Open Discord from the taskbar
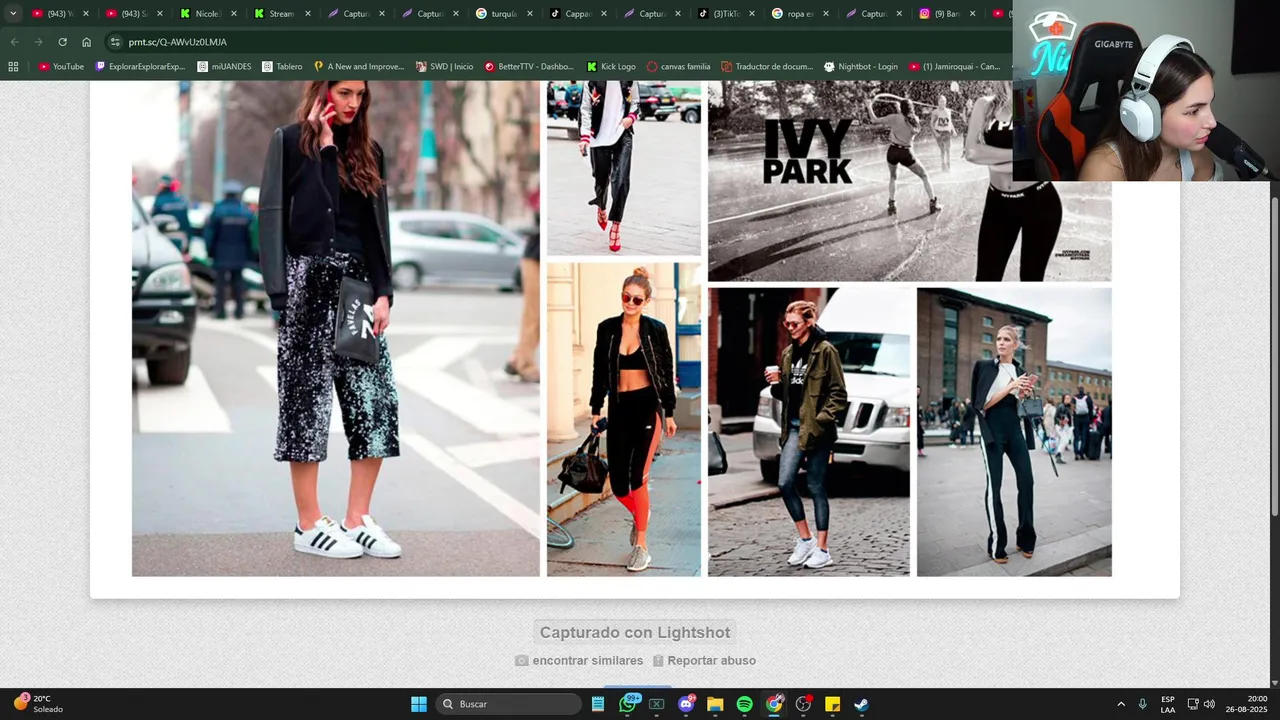Screen dimensions: 1280x720 click(x=686, y=704)
